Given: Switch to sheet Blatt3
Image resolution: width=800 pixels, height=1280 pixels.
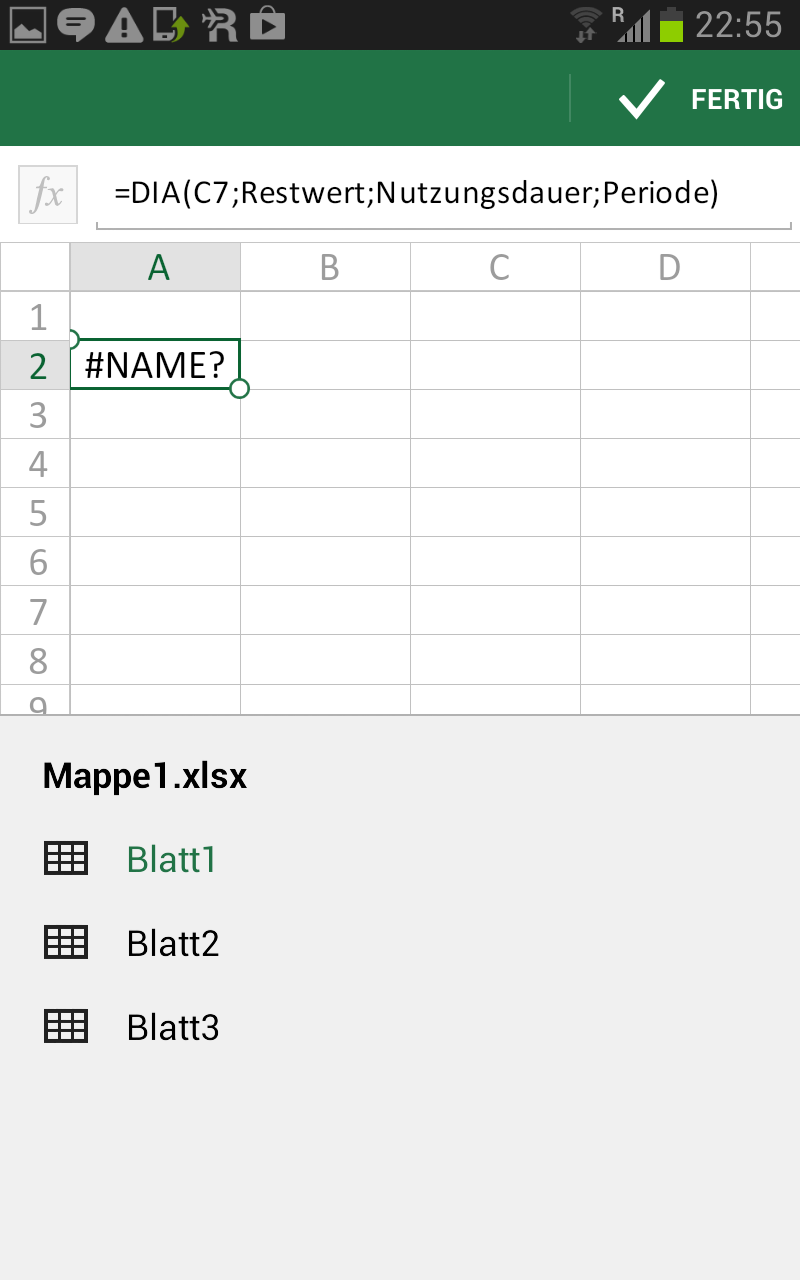Looking at the screenshot, I should point(173,1027).
